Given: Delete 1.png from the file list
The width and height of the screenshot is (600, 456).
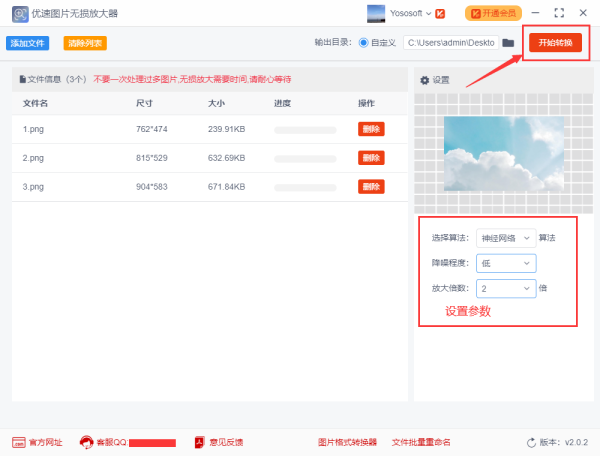Looking at the screenshot, I should [x=371, y=129].
